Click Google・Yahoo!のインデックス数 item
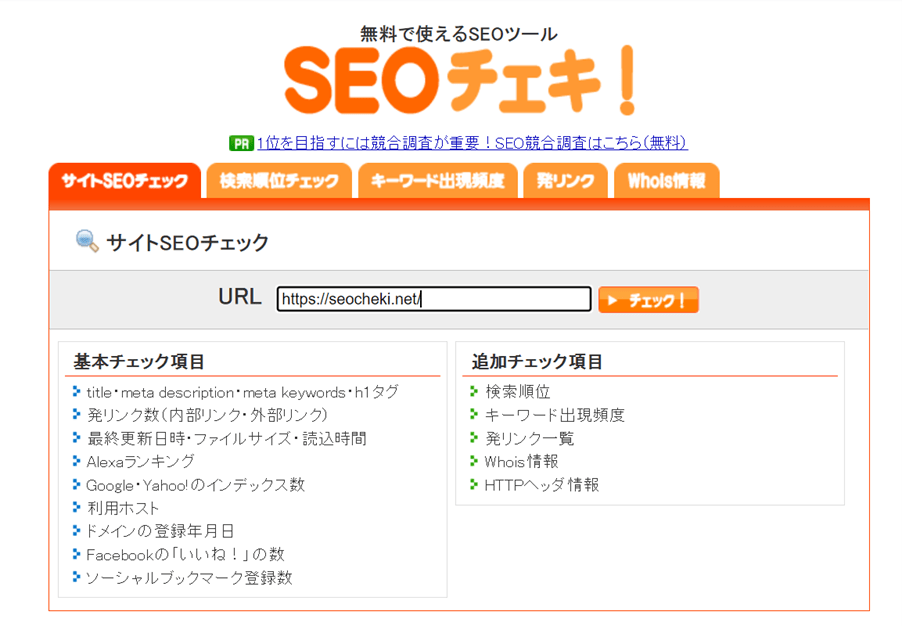 195,485
